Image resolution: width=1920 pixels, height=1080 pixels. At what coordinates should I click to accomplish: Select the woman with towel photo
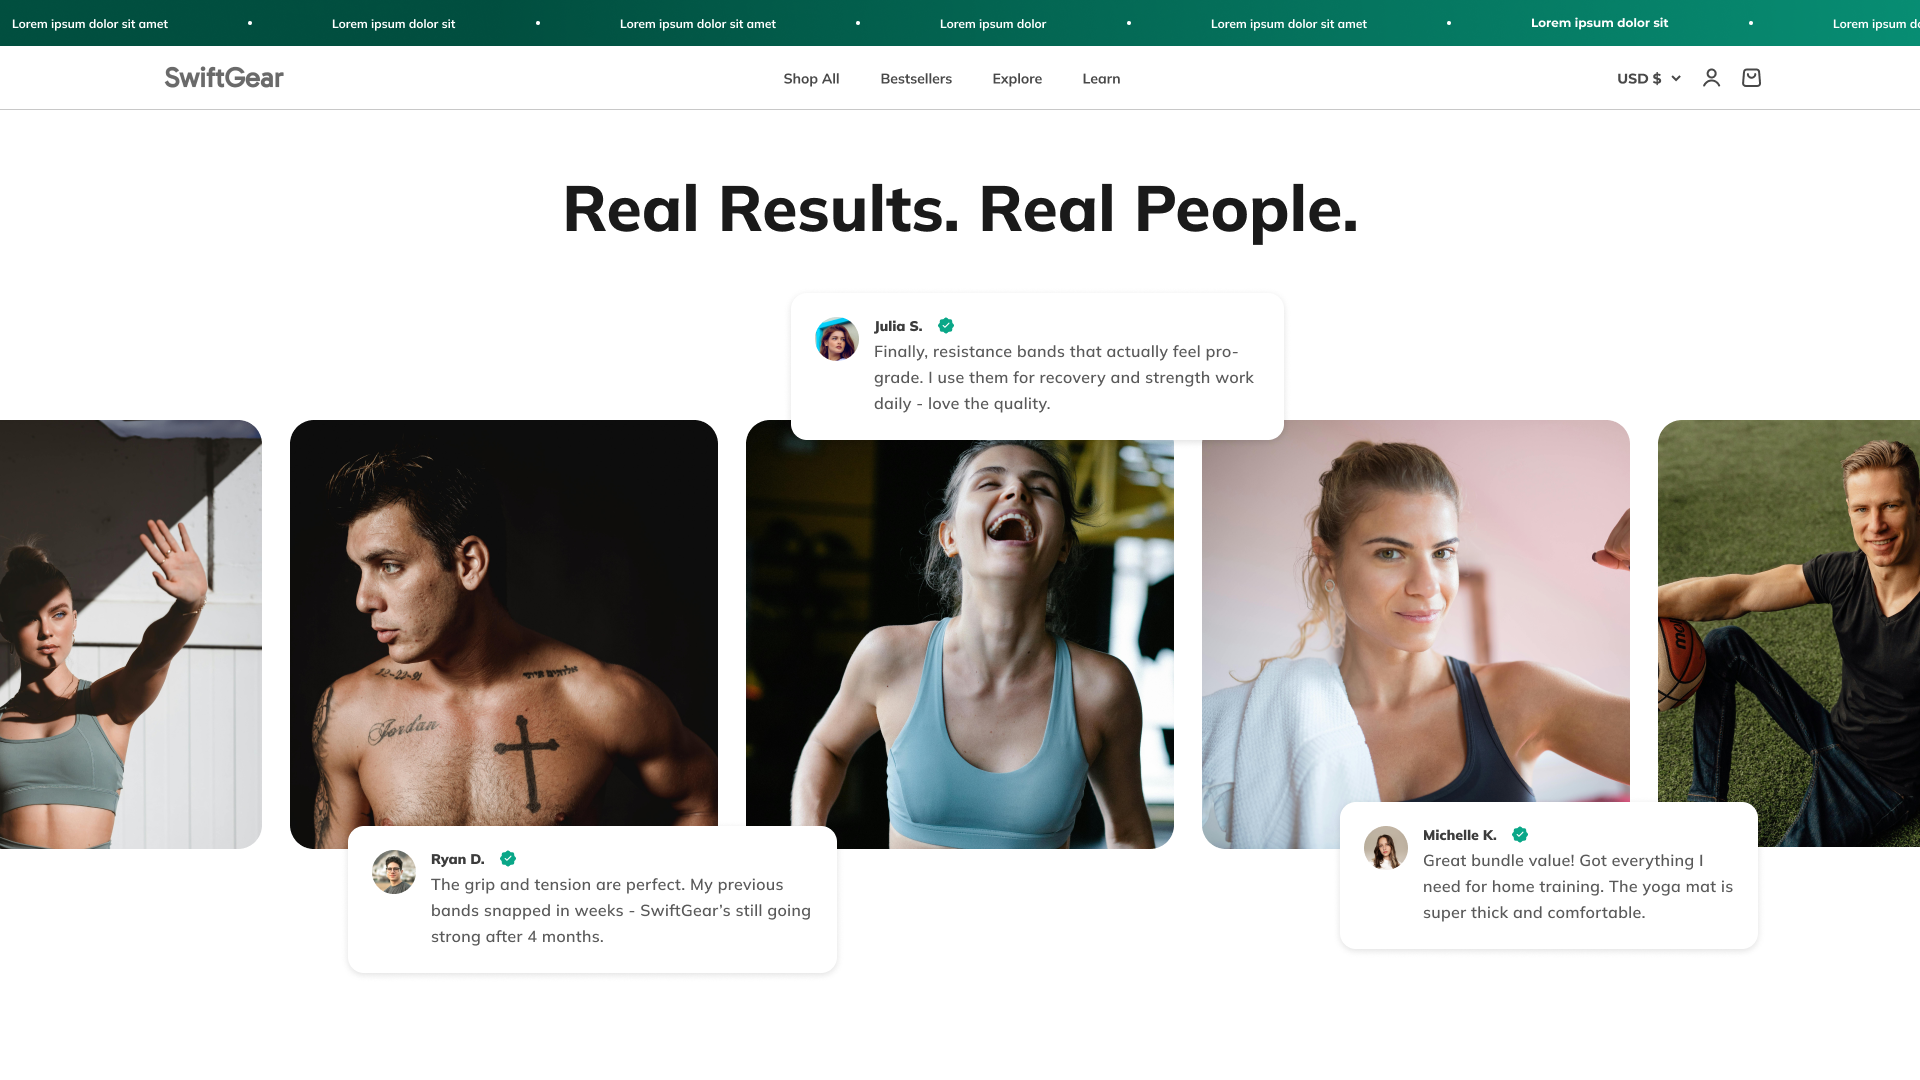pos(1416,611)
